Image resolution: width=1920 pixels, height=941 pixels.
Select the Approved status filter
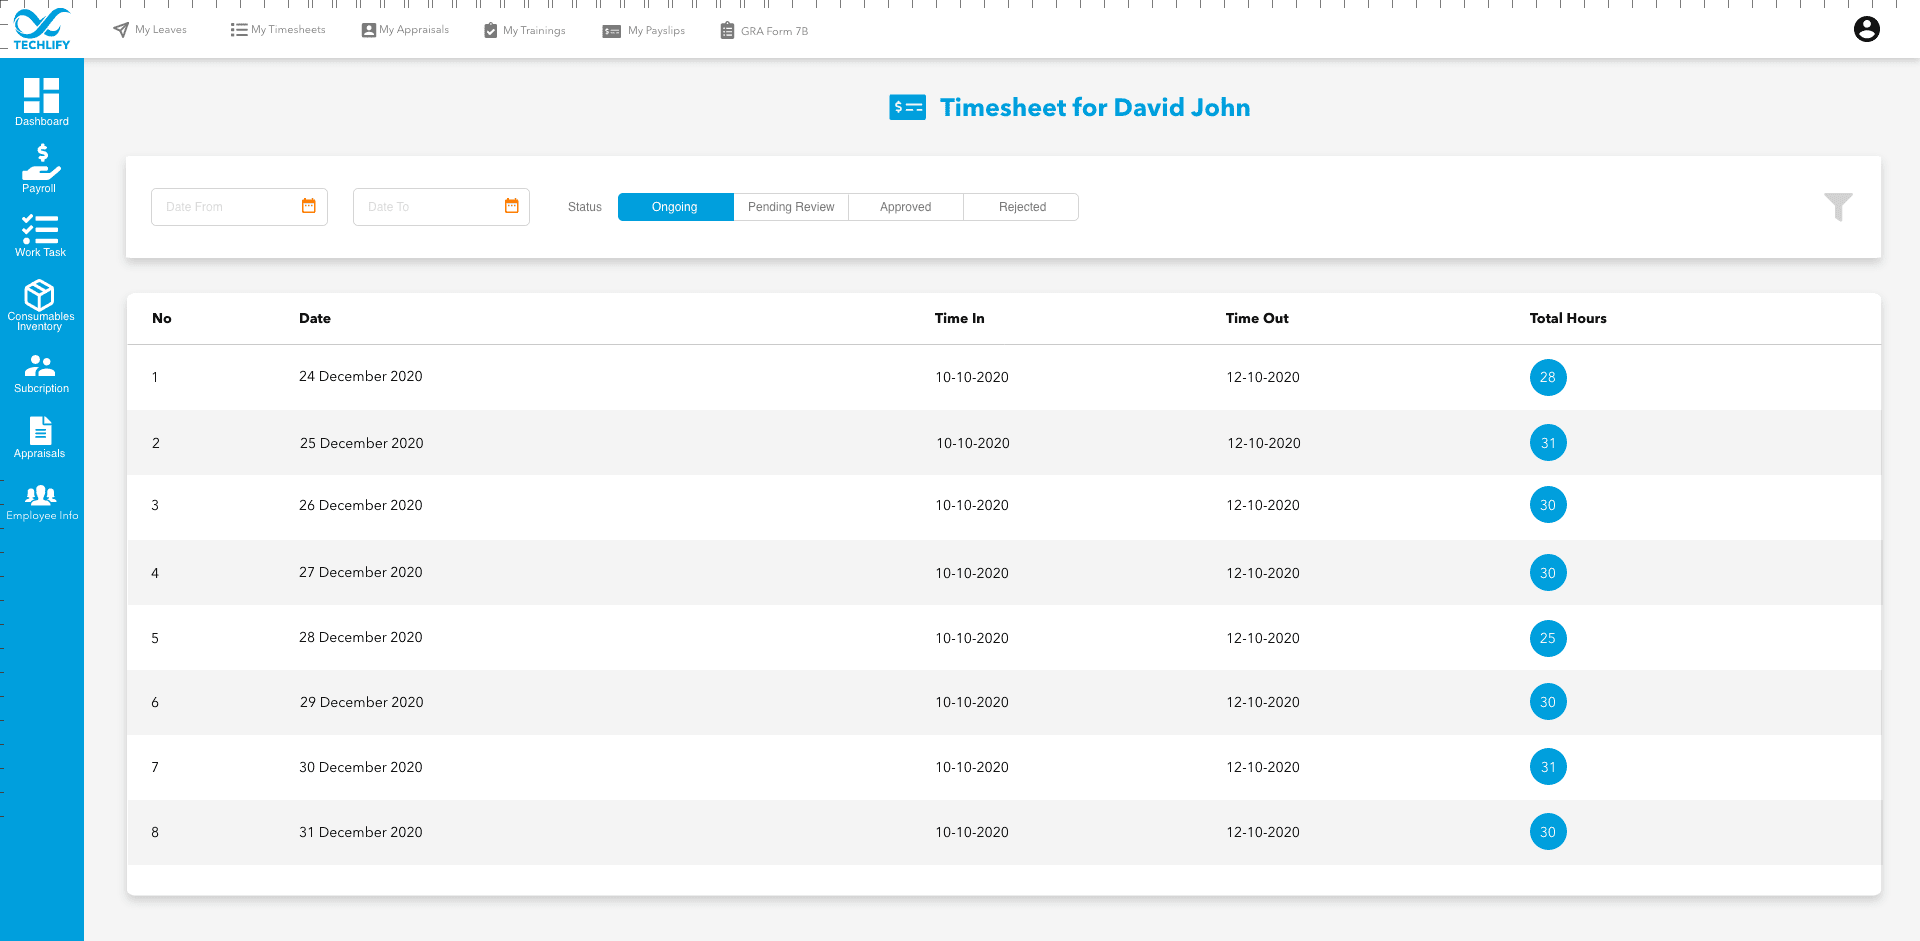(x=906, y=207)
